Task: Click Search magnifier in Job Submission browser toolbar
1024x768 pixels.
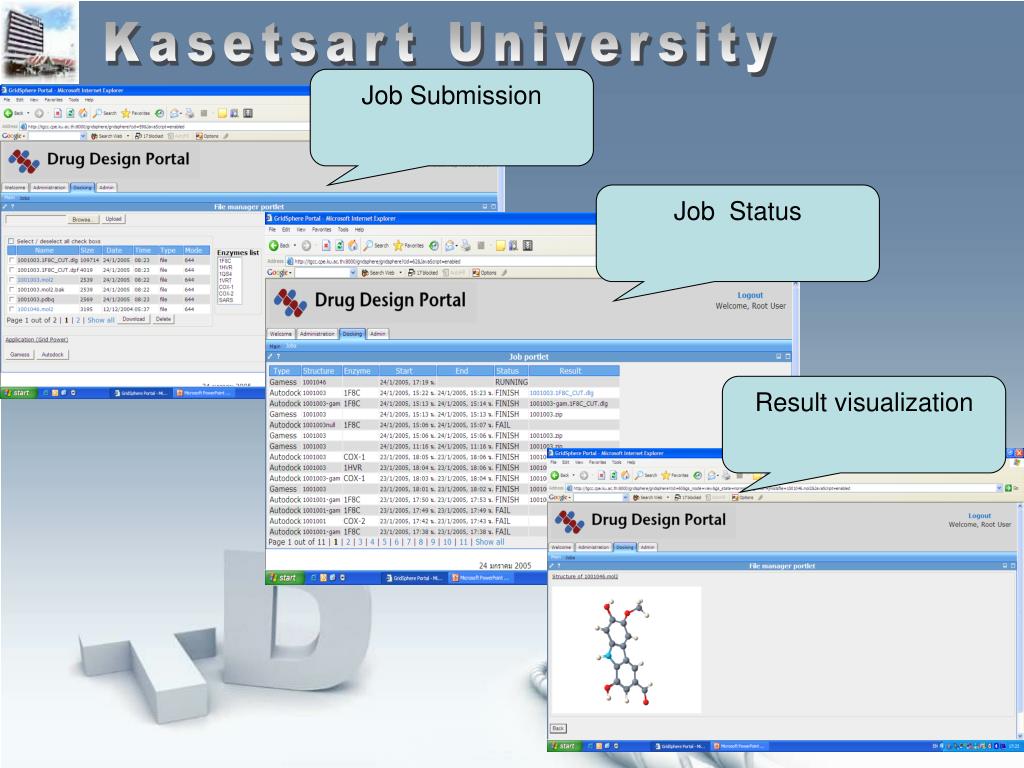Action: pyautogui.click(x=97, y=113)
